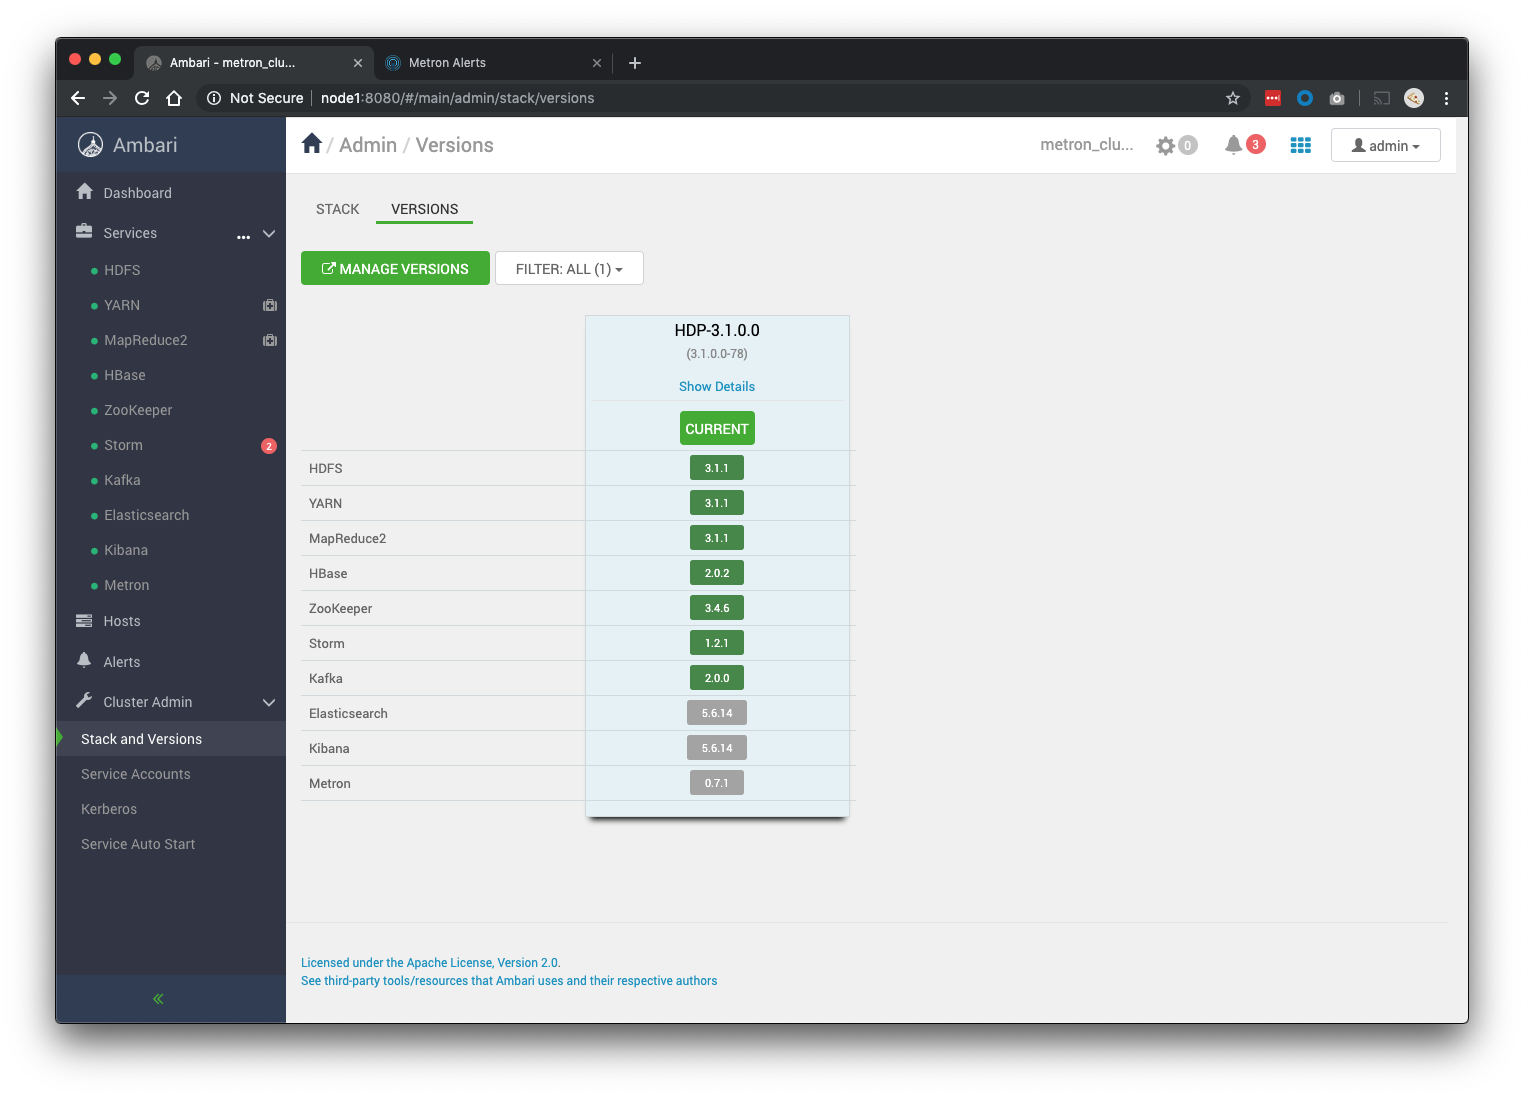
Task: Select the VERSIONS tab
Action: point(425,209)
